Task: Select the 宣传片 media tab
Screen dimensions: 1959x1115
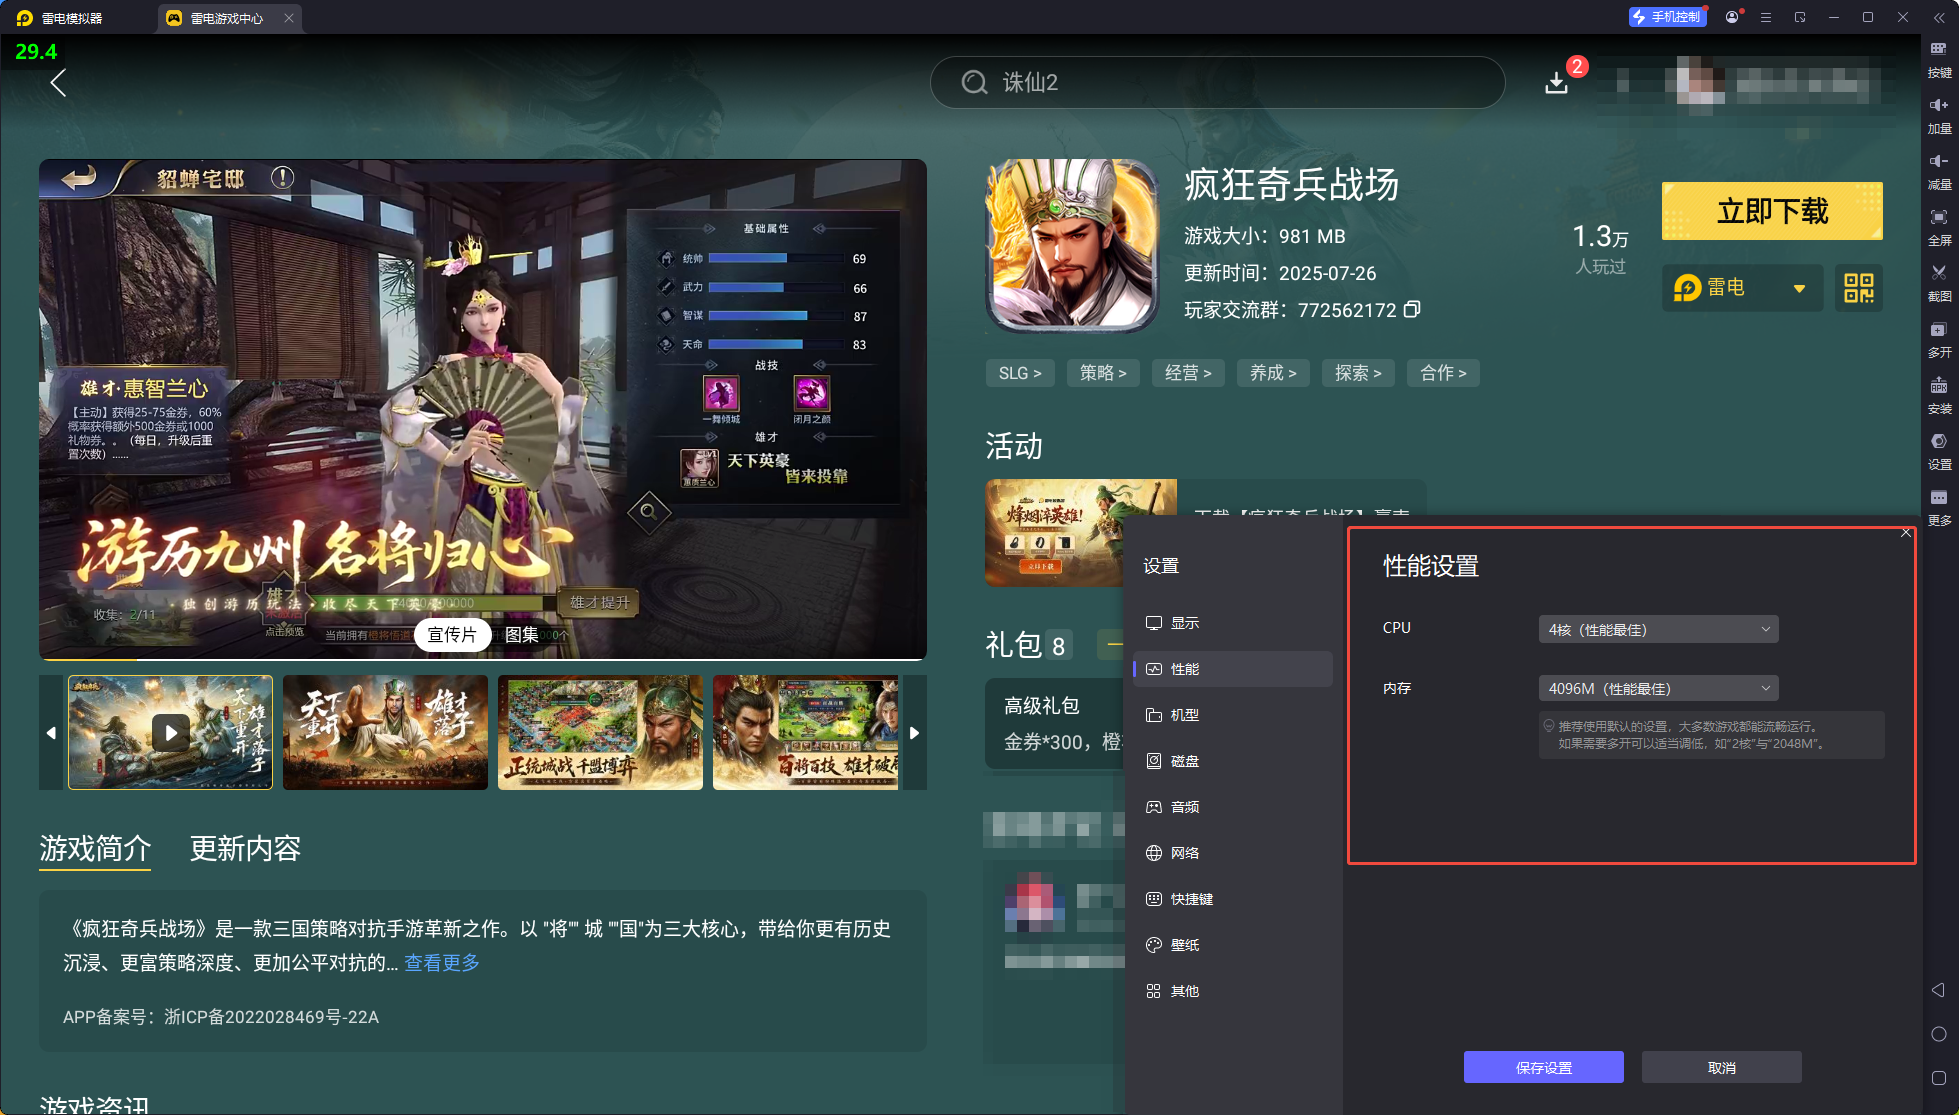Action: click(x=452, y=635)
